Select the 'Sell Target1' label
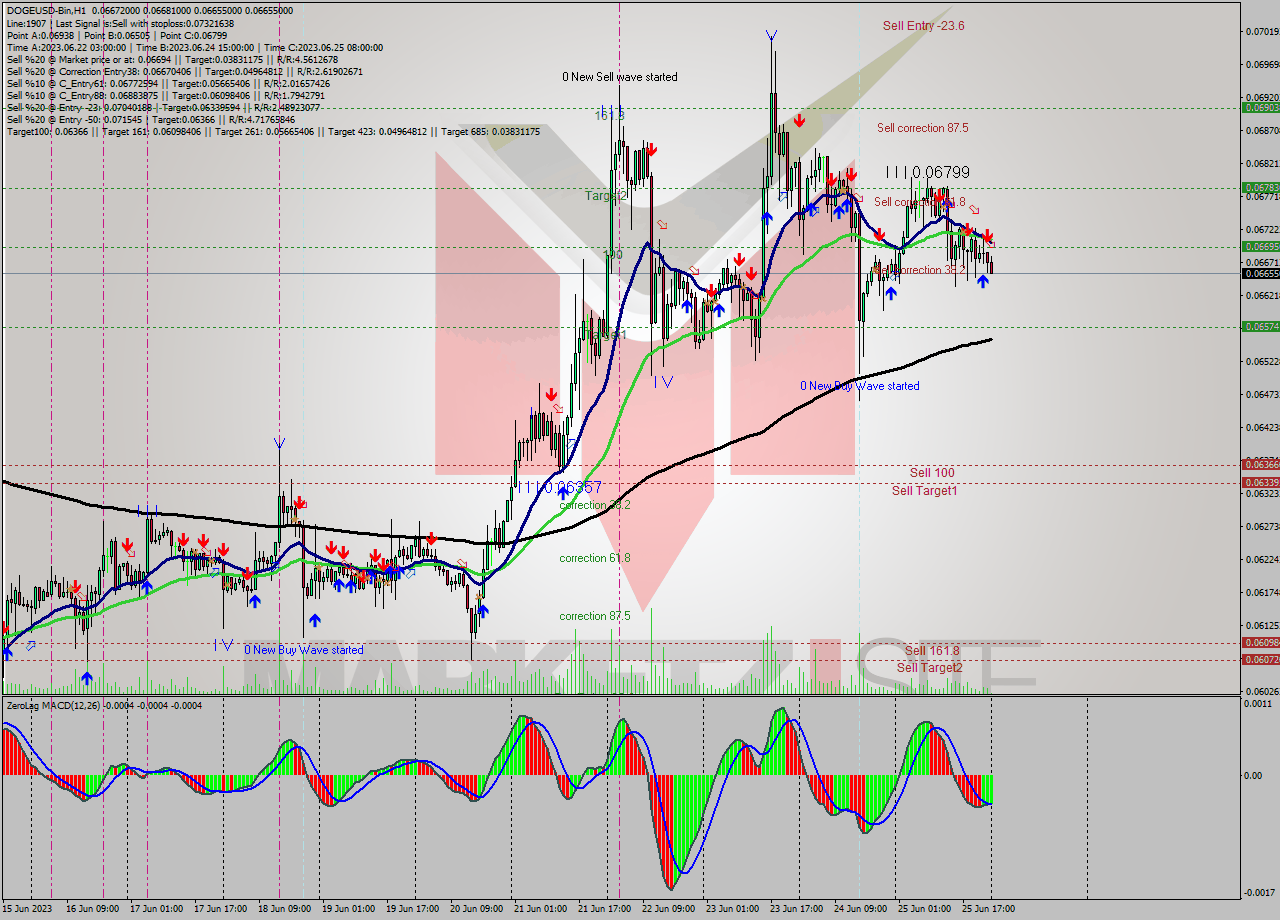1280x920 pixels. [x=924, y=490]
